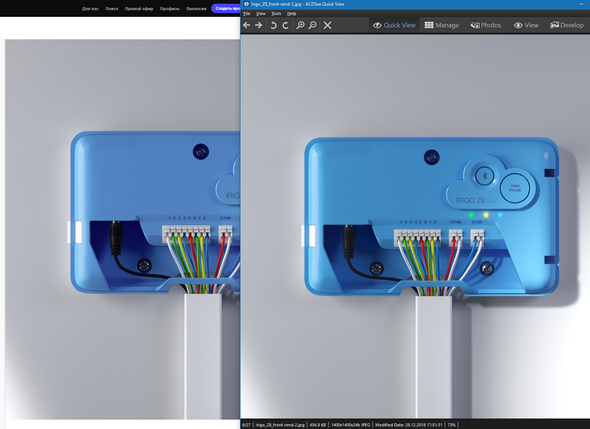Click the Создать проект button
This screenshot has width=590, height=429.
click(x=226, y=8)
